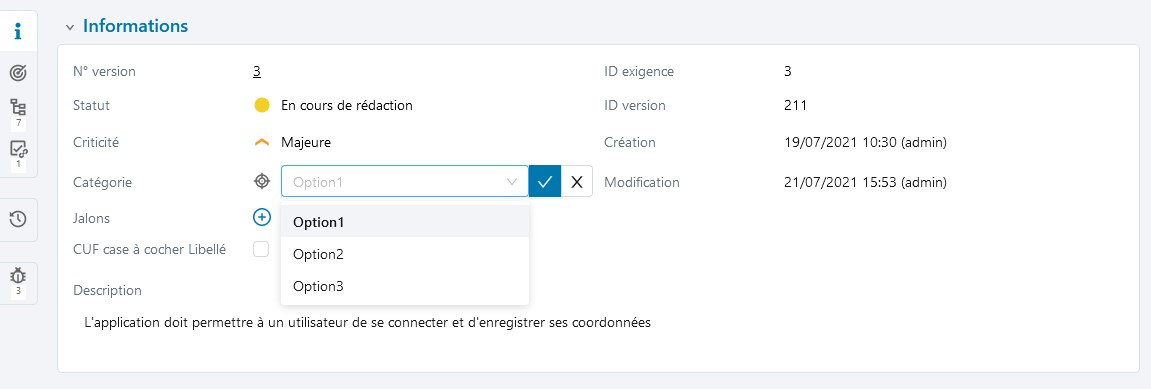The height and width of the screenshot is (389, 1151).
Task: Cancel category edit with the X button
Action: click(x=577, y=181)
